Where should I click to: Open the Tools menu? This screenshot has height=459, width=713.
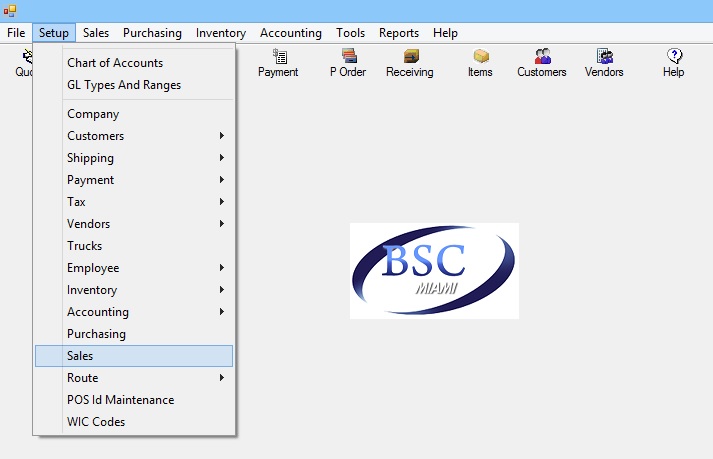pos(350,33)
